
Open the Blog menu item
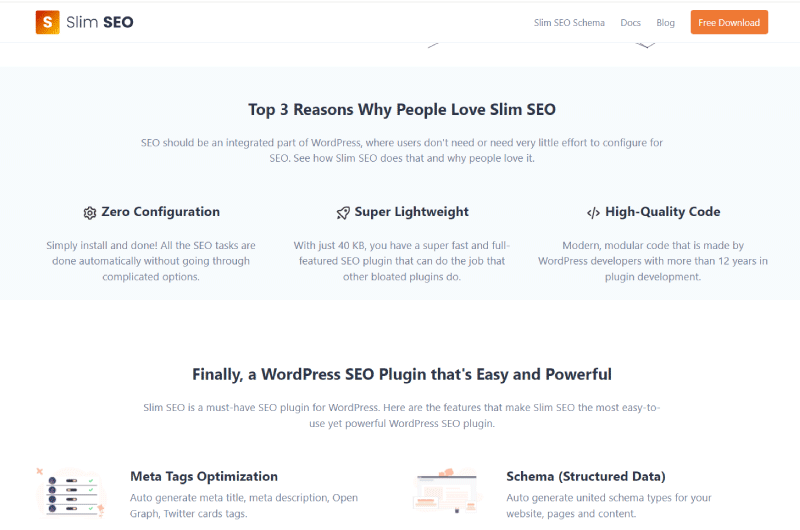click(x=665, y=23)
